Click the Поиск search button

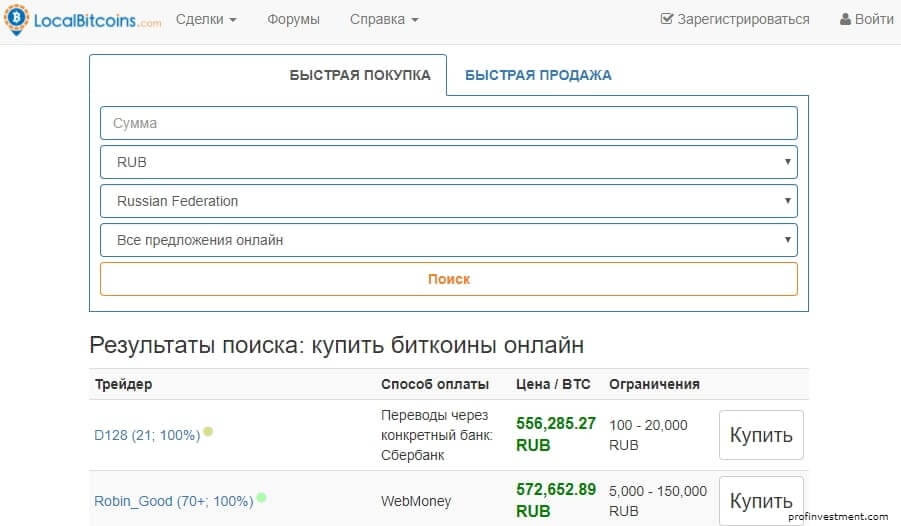(x=449, y=279)
